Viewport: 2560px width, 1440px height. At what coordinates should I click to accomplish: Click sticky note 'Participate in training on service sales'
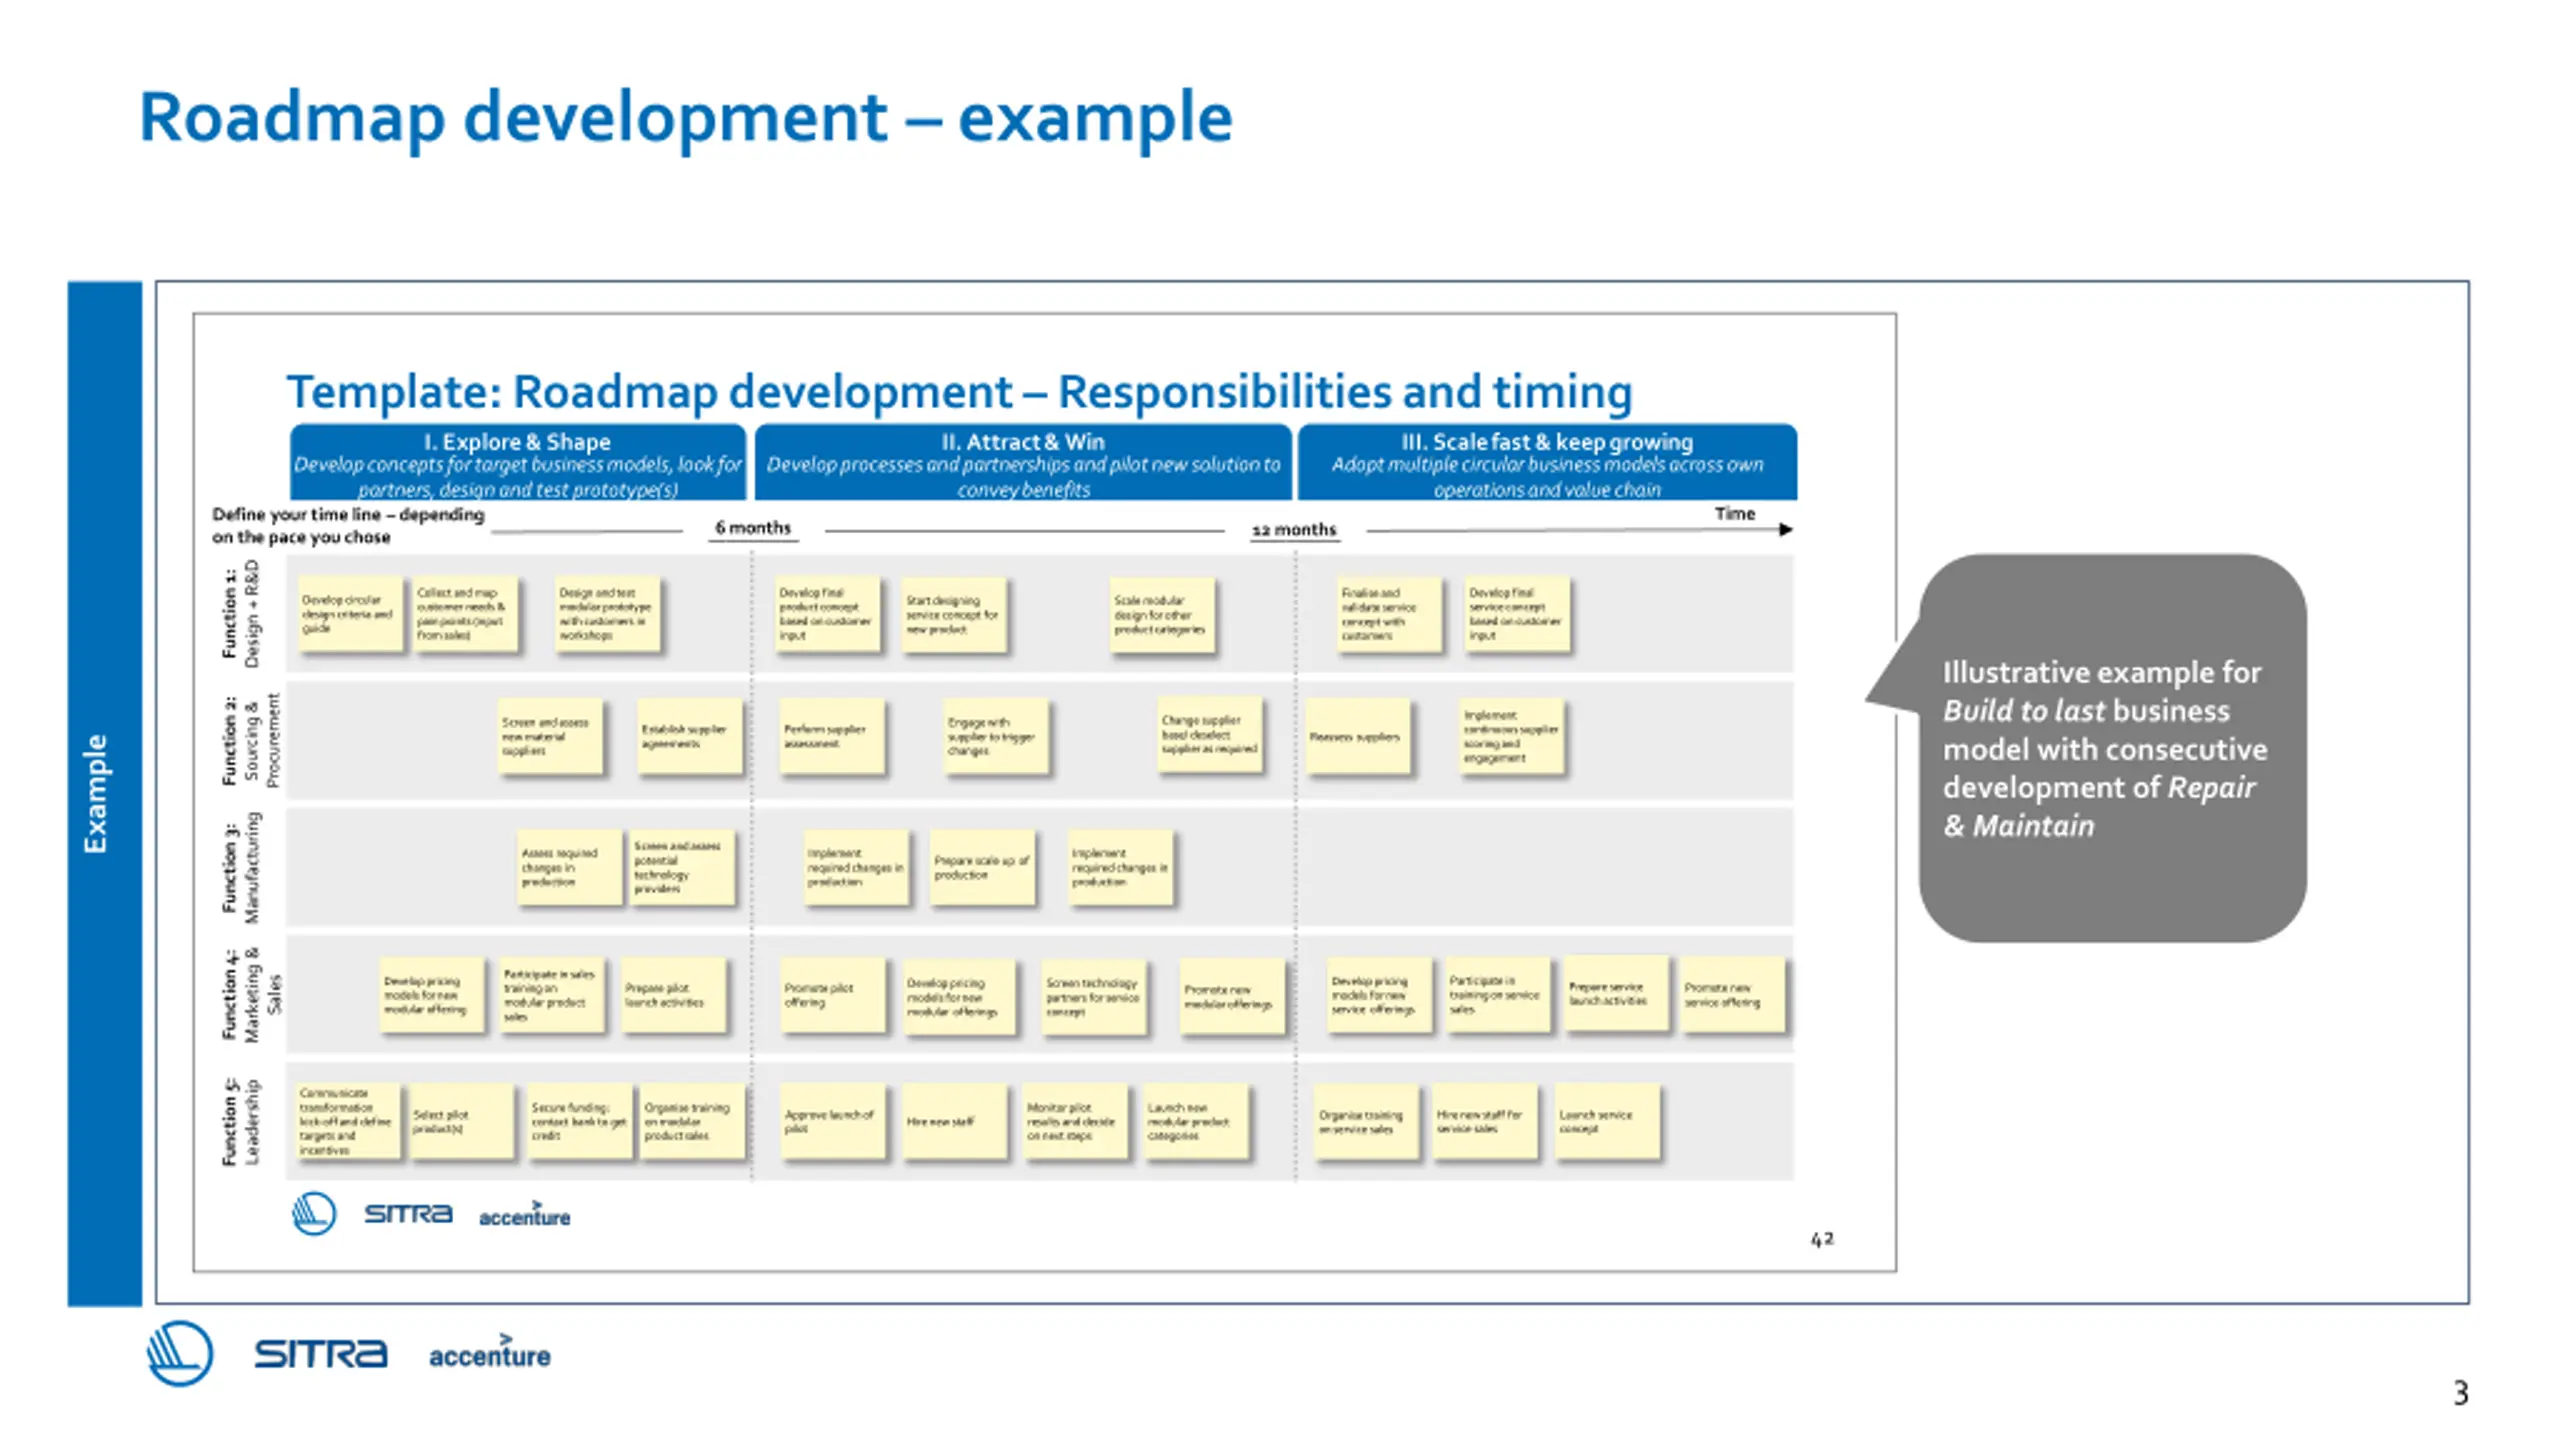pyautogui.click(x=1498, y=995)
